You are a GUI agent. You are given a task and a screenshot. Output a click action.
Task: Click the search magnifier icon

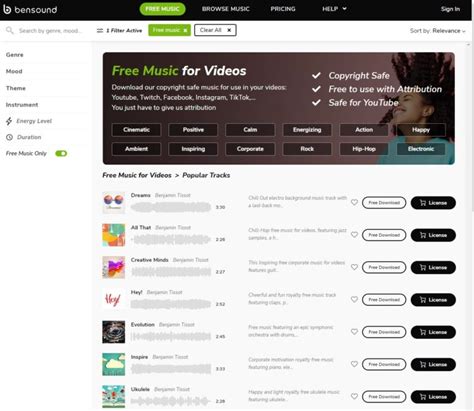[10, 30]
